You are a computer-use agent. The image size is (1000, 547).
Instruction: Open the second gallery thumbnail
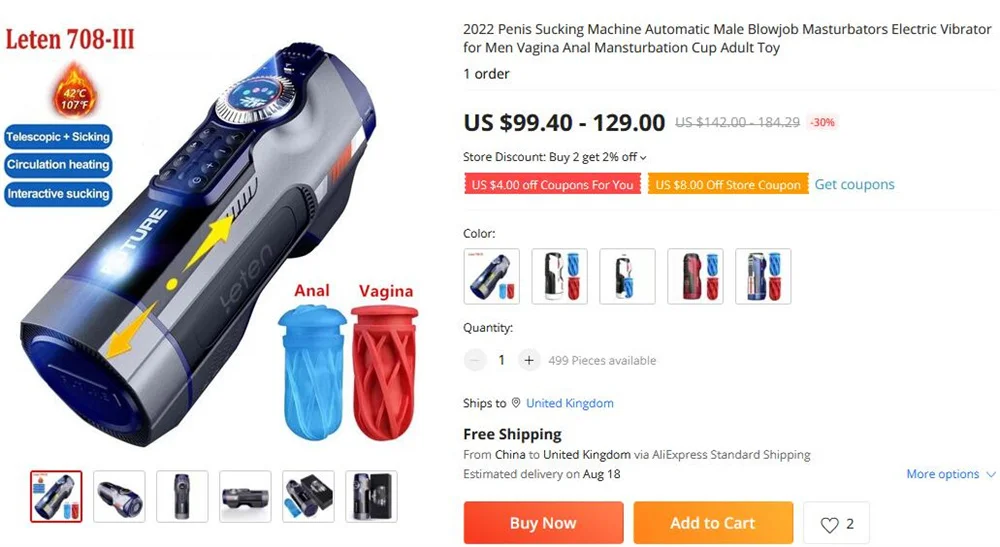[x=119, y=497]
